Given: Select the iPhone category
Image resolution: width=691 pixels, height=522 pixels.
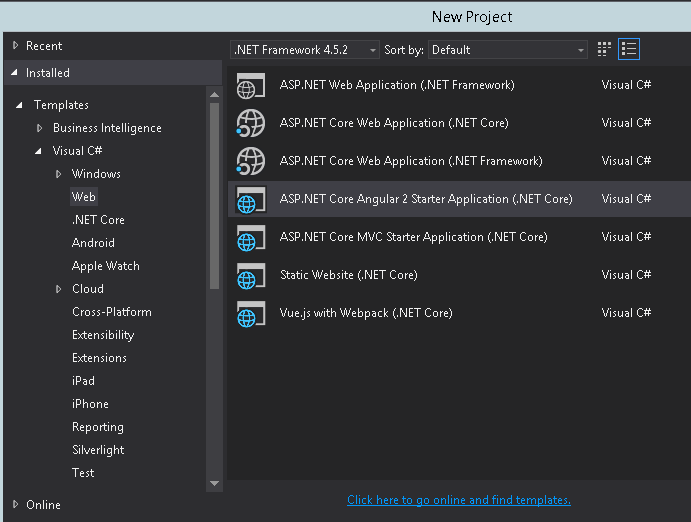Looking at the screenshot, I should pos(90,404).
